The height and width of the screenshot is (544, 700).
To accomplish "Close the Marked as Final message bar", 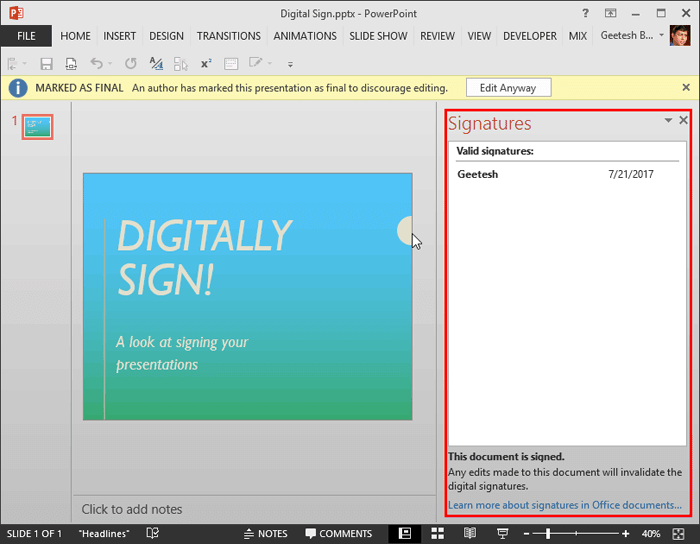I will [x=686, y=87].
